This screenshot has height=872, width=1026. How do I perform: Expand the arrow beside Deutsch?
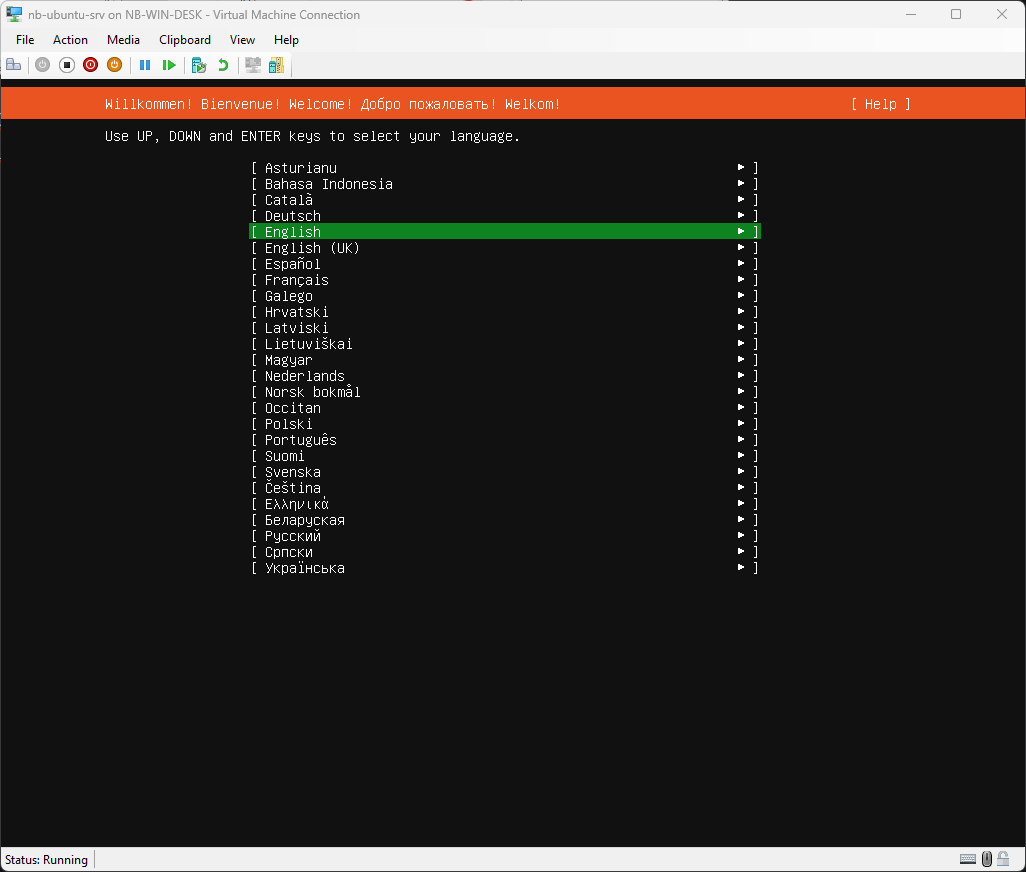(741, 216)
